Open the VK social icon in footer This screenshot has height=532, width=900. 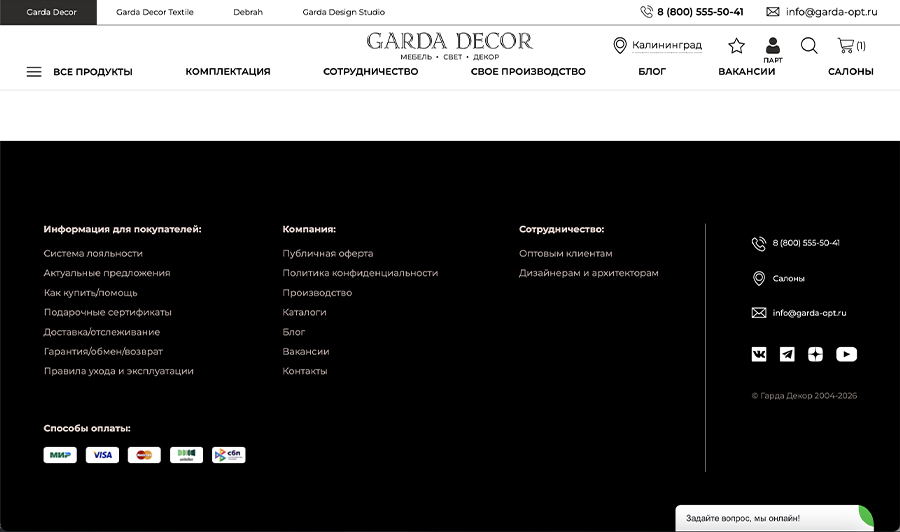click(759, 354)
